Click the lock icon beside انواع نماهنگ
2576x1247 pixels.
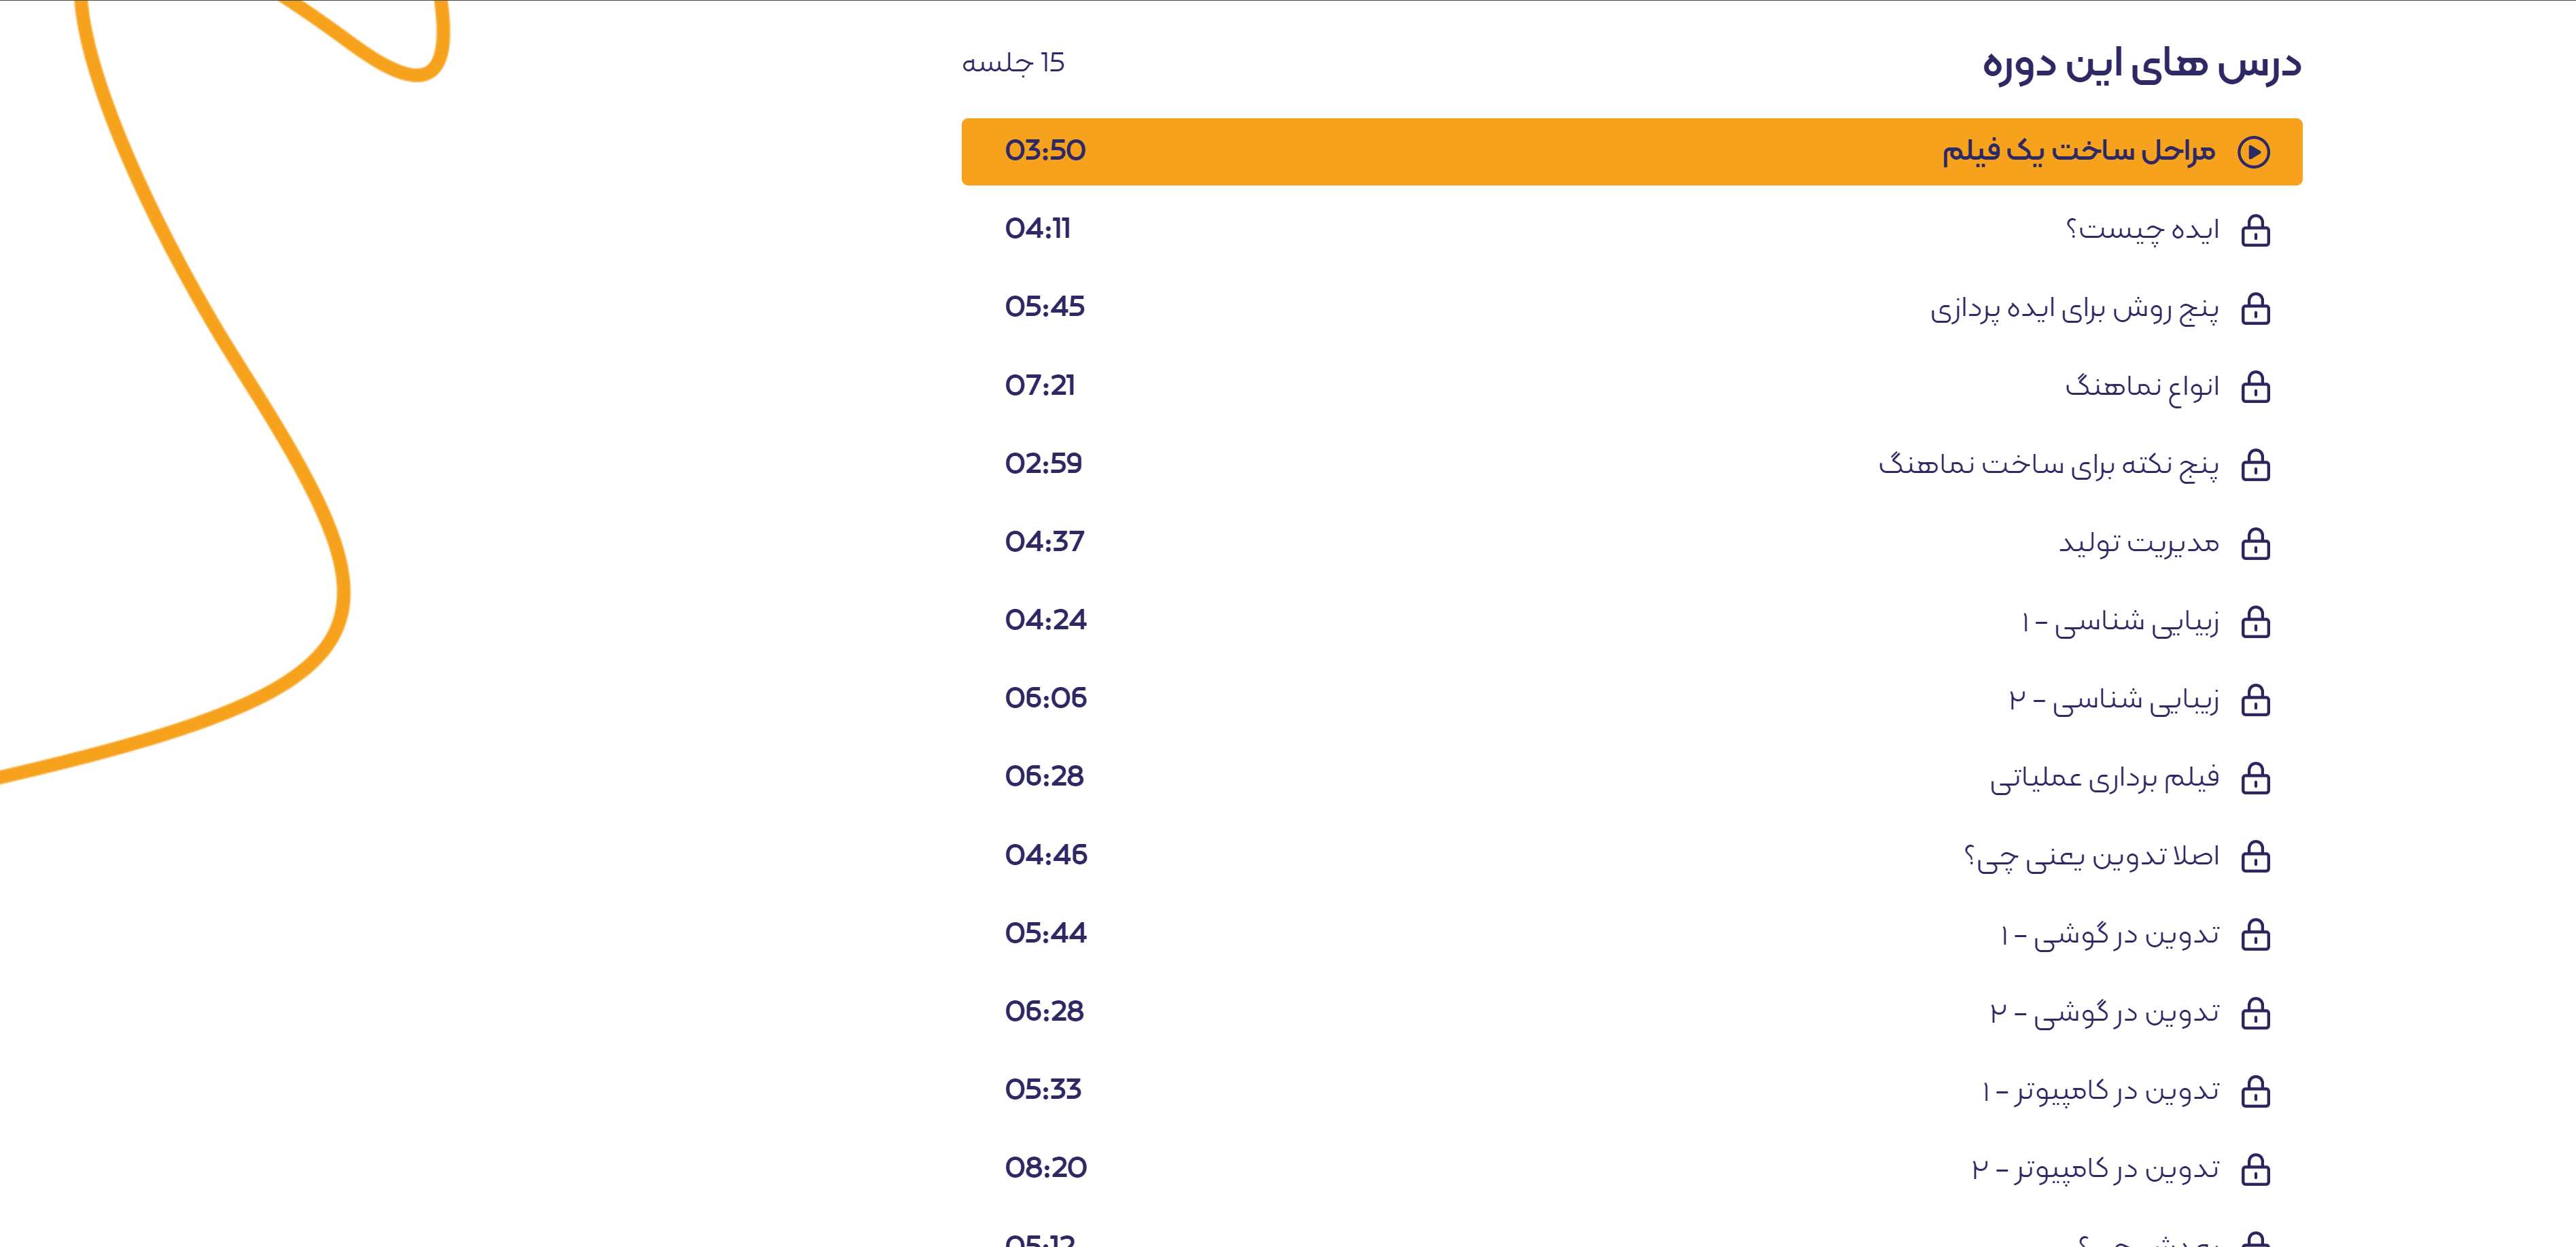coord(2255,387)
